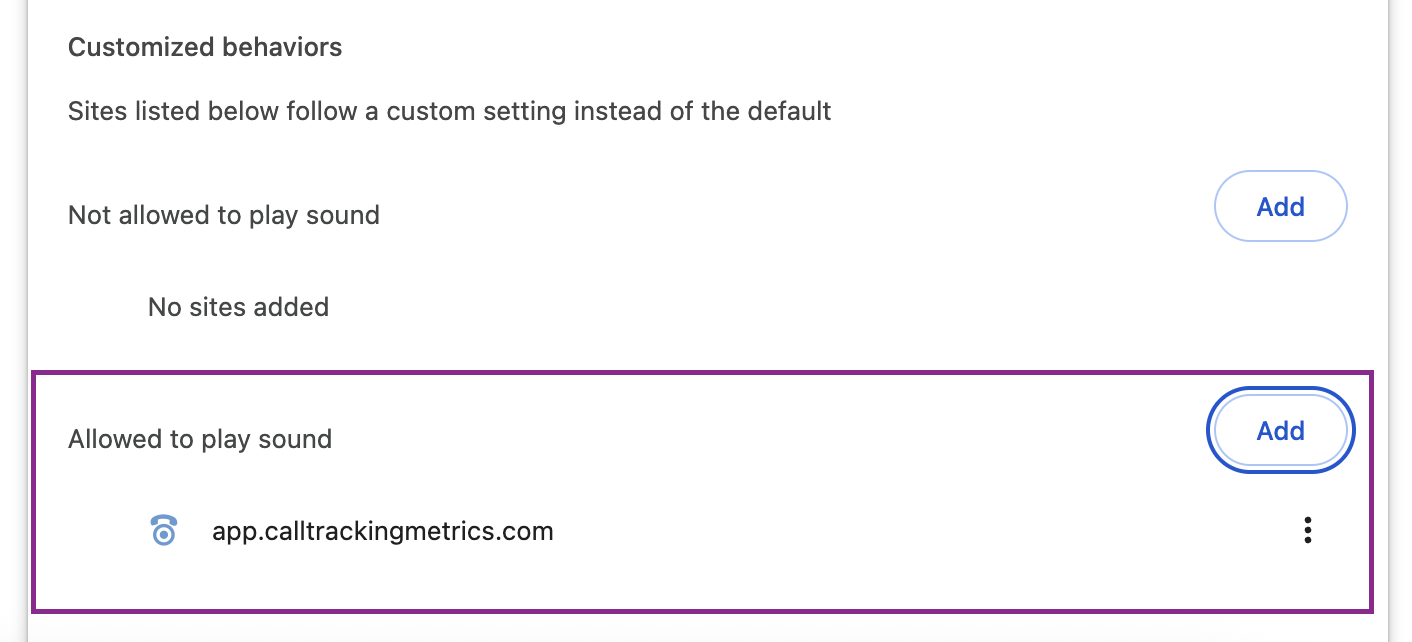The width and height of the screenshot is (1412, 642).
Task: Click the "Customized behaviors" heading
Action: [x=205, y=47]
